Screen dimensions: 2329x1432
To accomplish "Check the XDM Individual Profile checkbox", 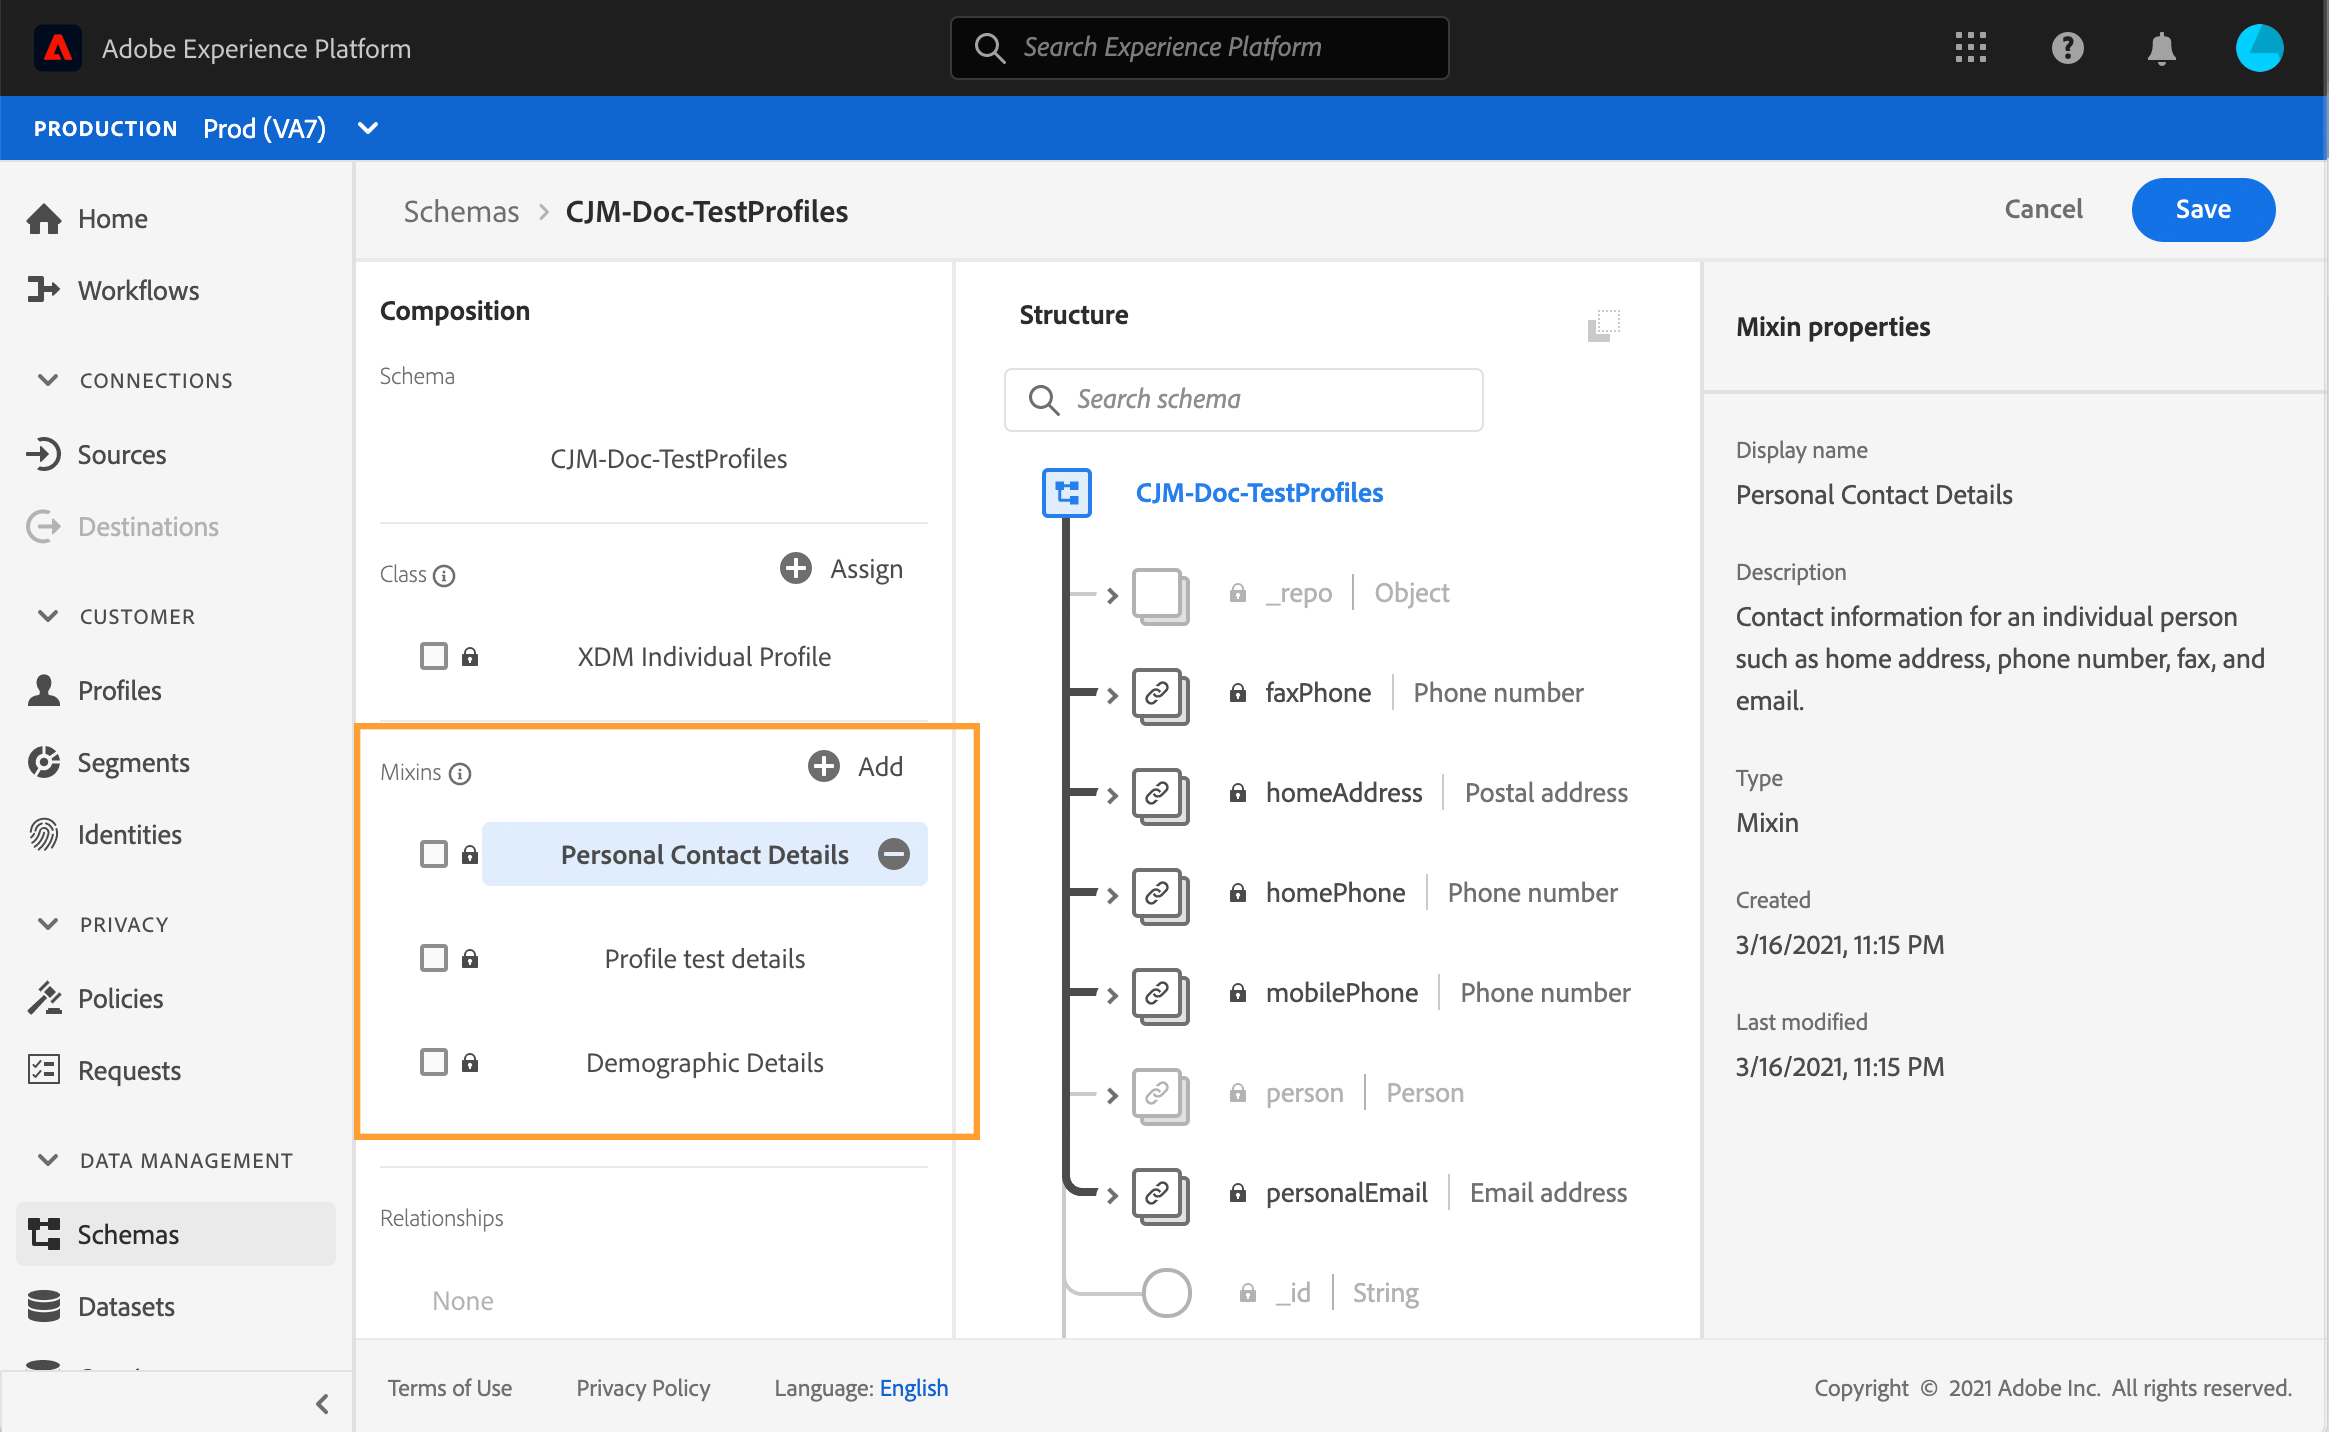I will (434, 657).
